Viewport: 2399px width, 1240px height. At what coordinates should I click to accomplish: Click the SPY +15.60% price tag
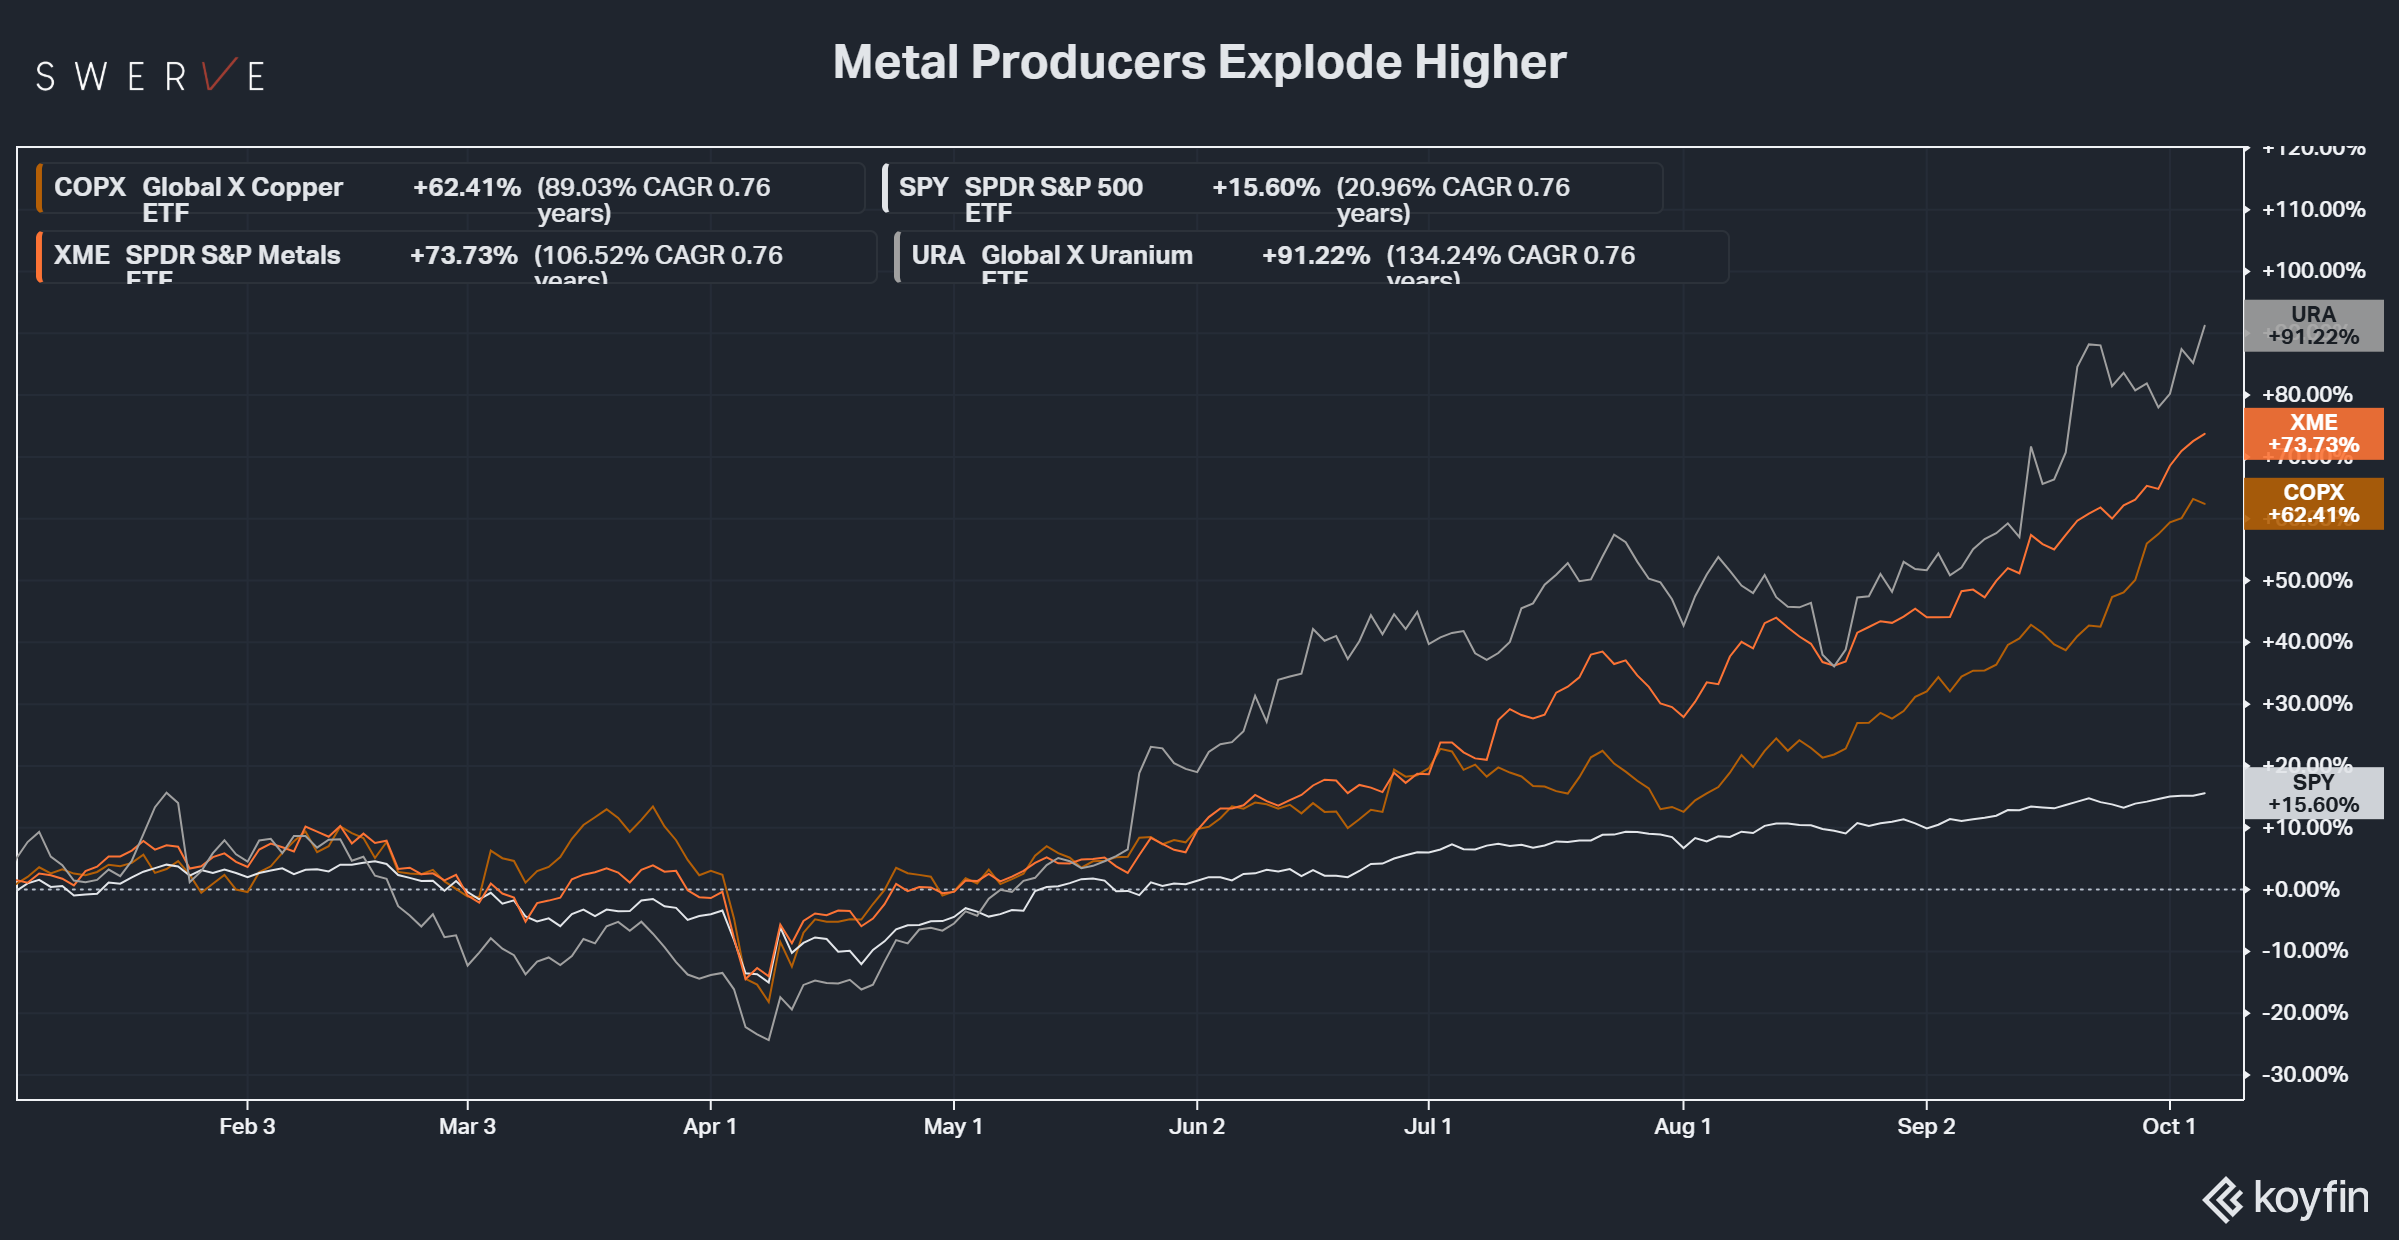[x=2313, y=793]
